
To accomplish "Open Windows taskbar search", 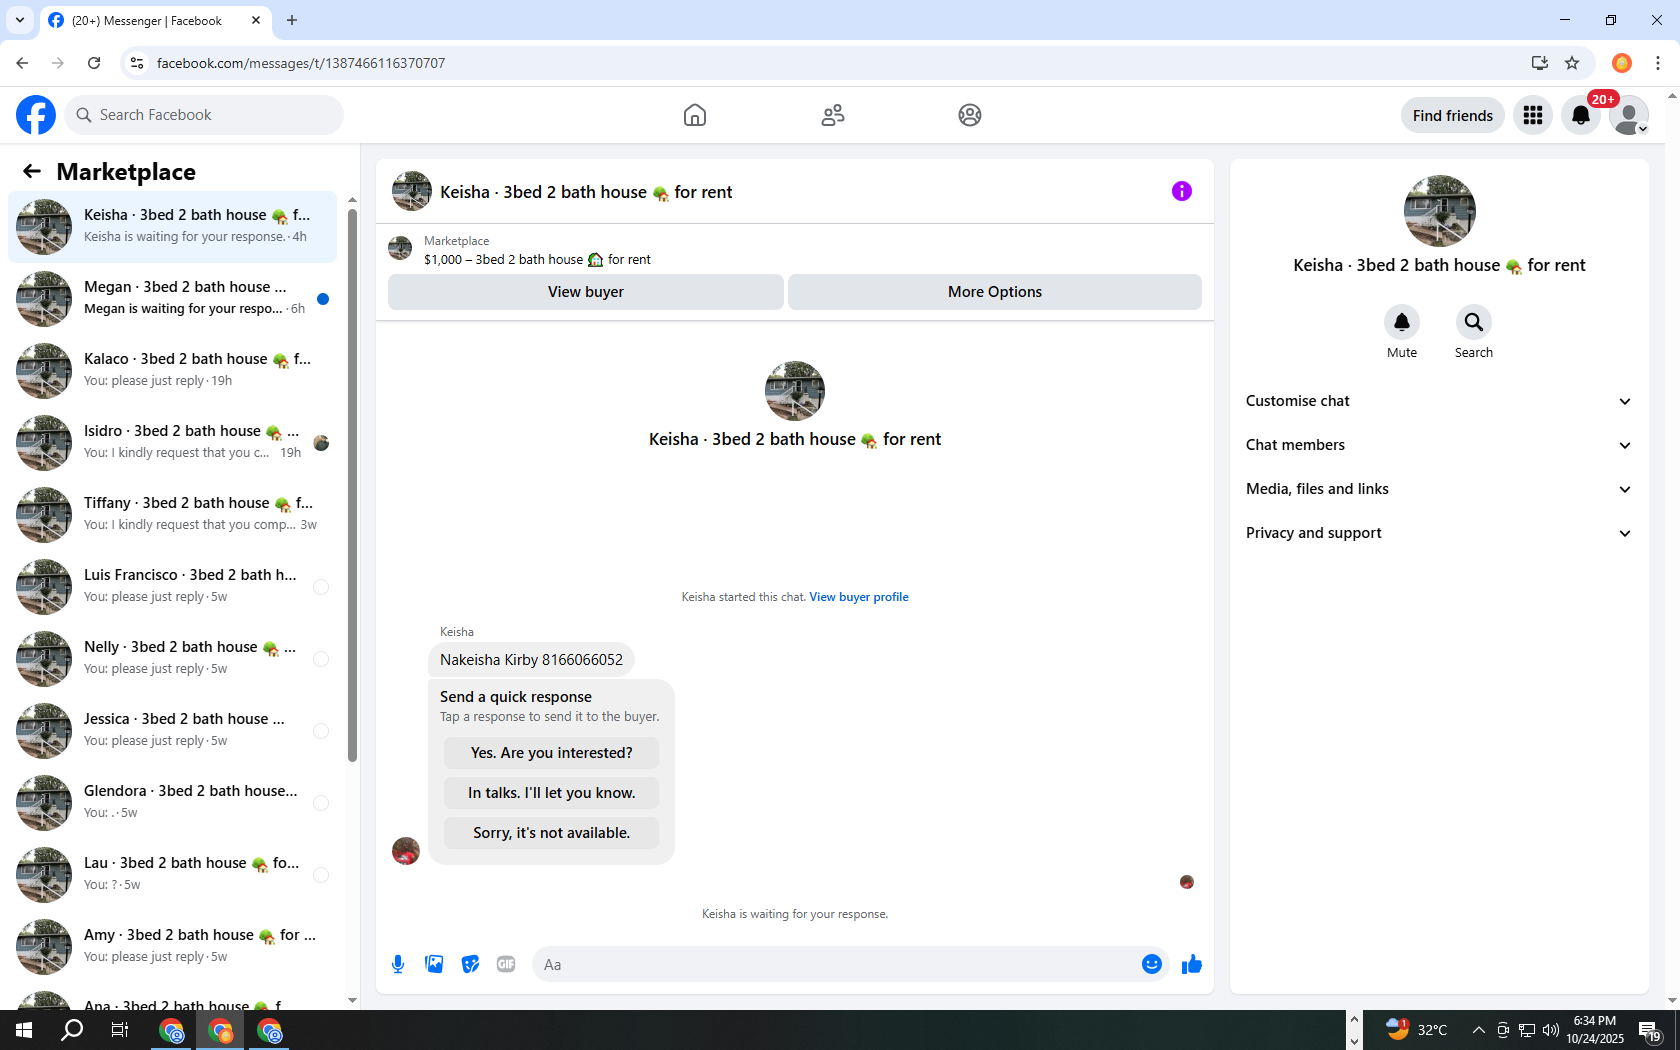I will (72, 1030).
